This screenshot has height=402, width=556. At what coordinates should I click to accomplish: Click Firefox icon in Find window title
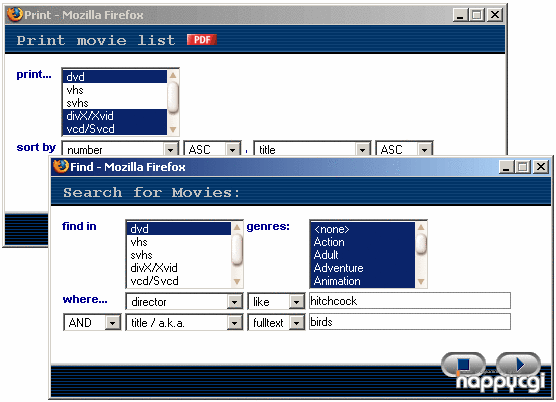(61, 166)
